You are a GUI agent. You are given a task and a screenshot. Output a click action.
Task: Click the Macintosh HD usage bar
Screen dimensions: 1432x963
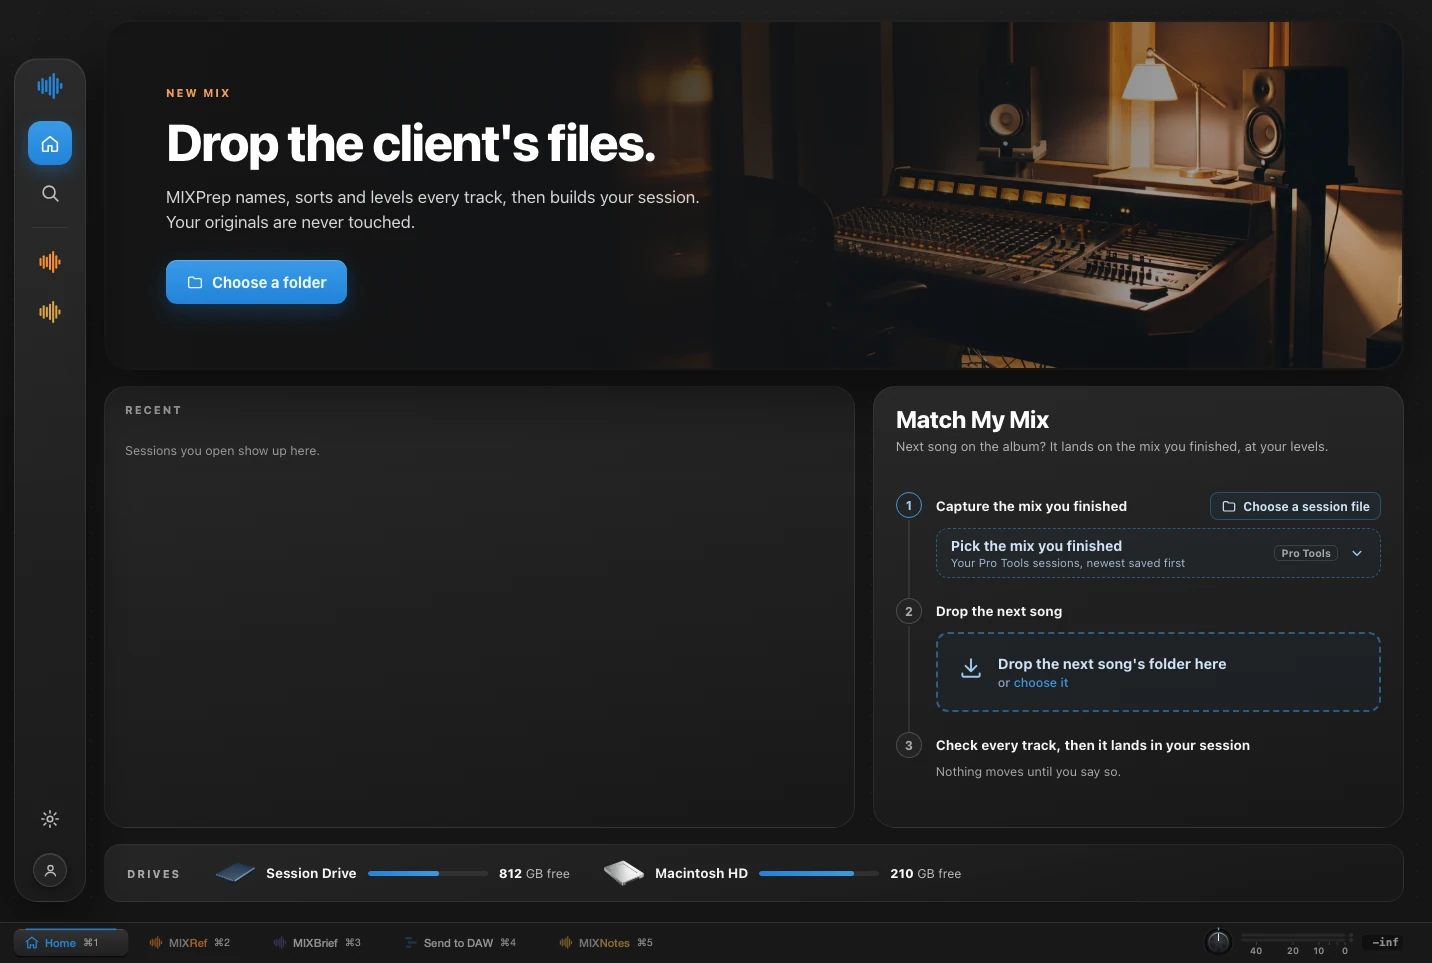819,873
